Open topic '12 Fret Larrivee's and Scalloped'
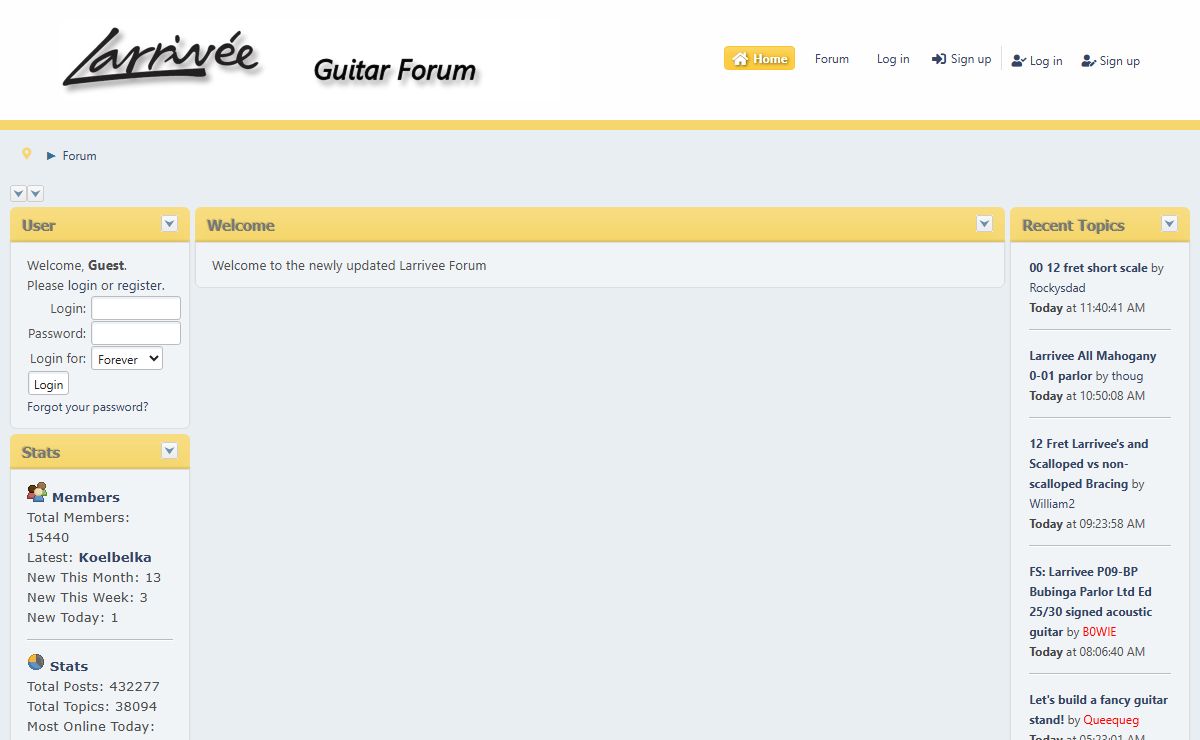1200x740 pixels. [1089, 464]
